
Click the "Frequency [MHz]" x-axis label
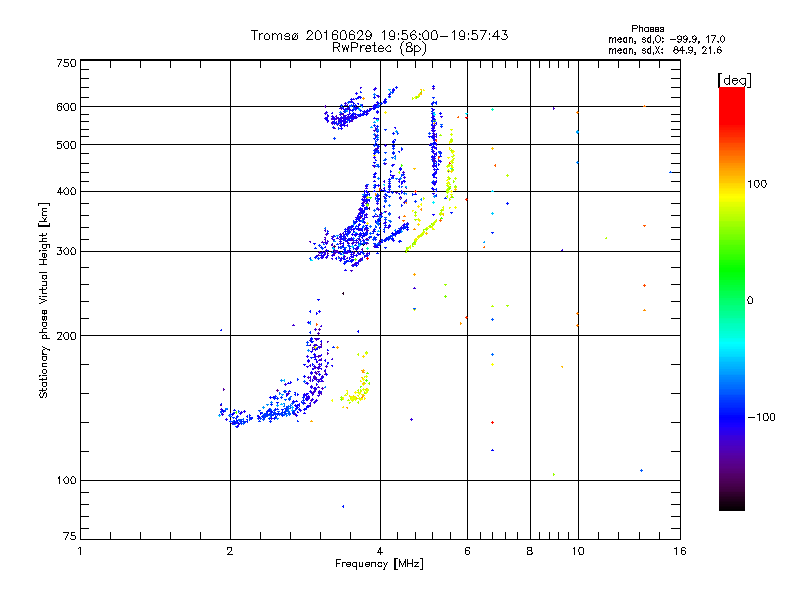click(379, 564)
